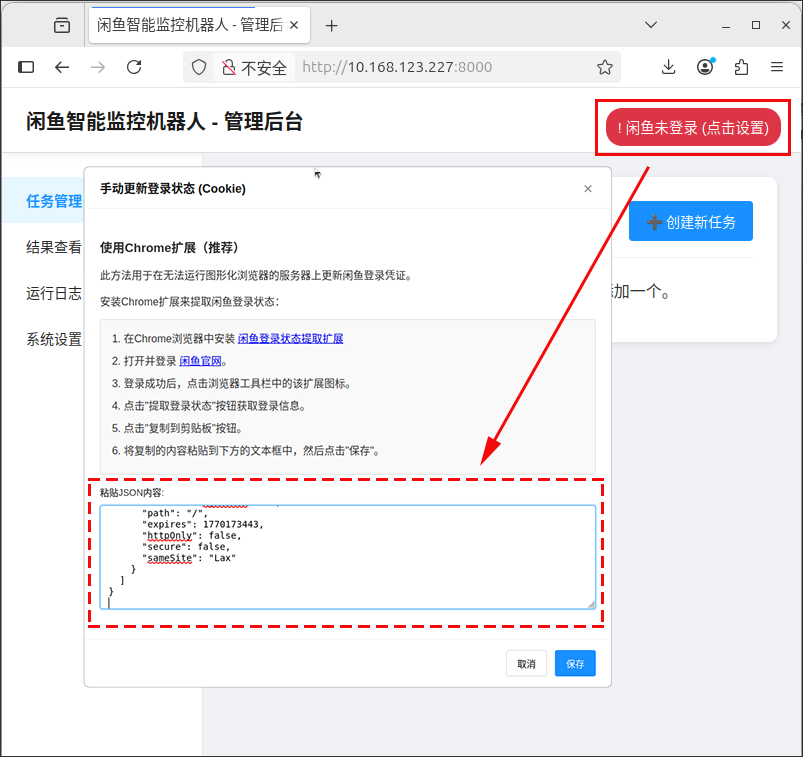The image size is (803, 757).
Task: Open the Firefox View icon beside tabs
Action: point(62,25)
